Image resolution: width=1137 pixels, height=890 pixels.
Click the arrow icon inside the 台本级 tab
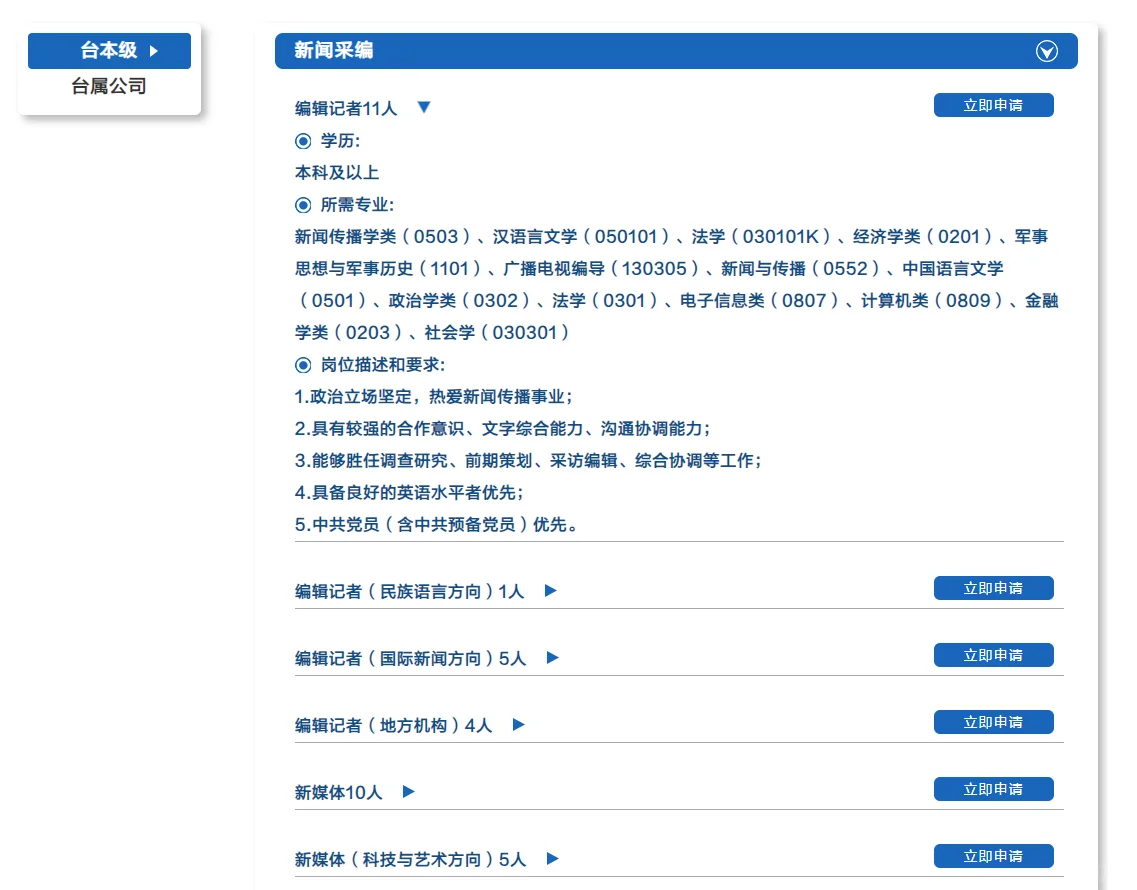point(152,50)
